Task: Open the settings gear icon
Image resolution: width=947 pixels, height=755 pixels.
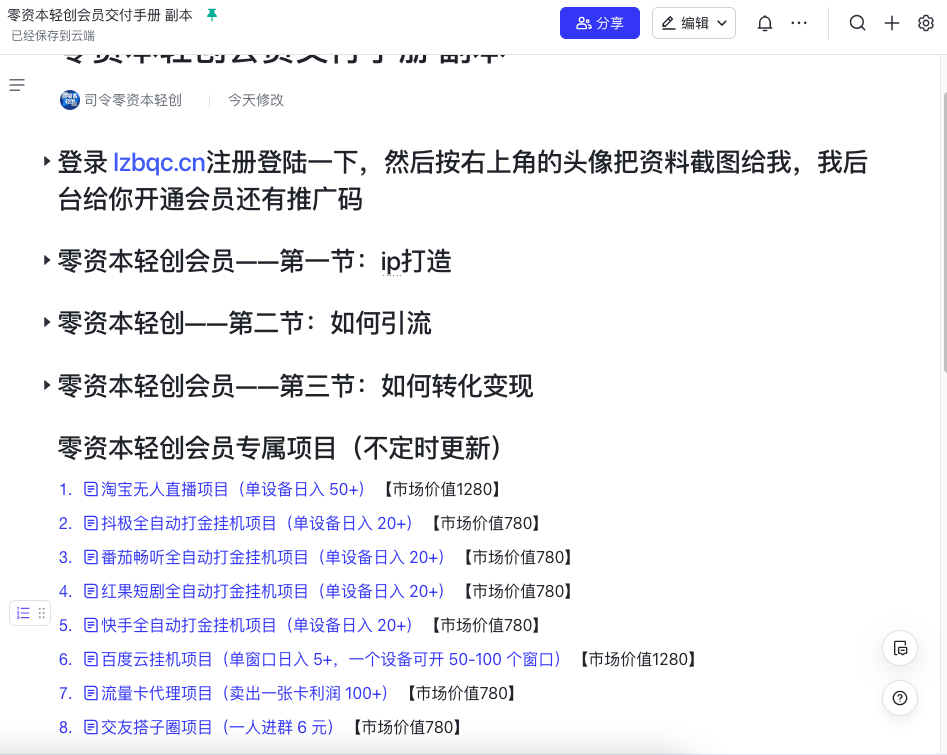Action: pyautogui.click(x=925, y=22)
